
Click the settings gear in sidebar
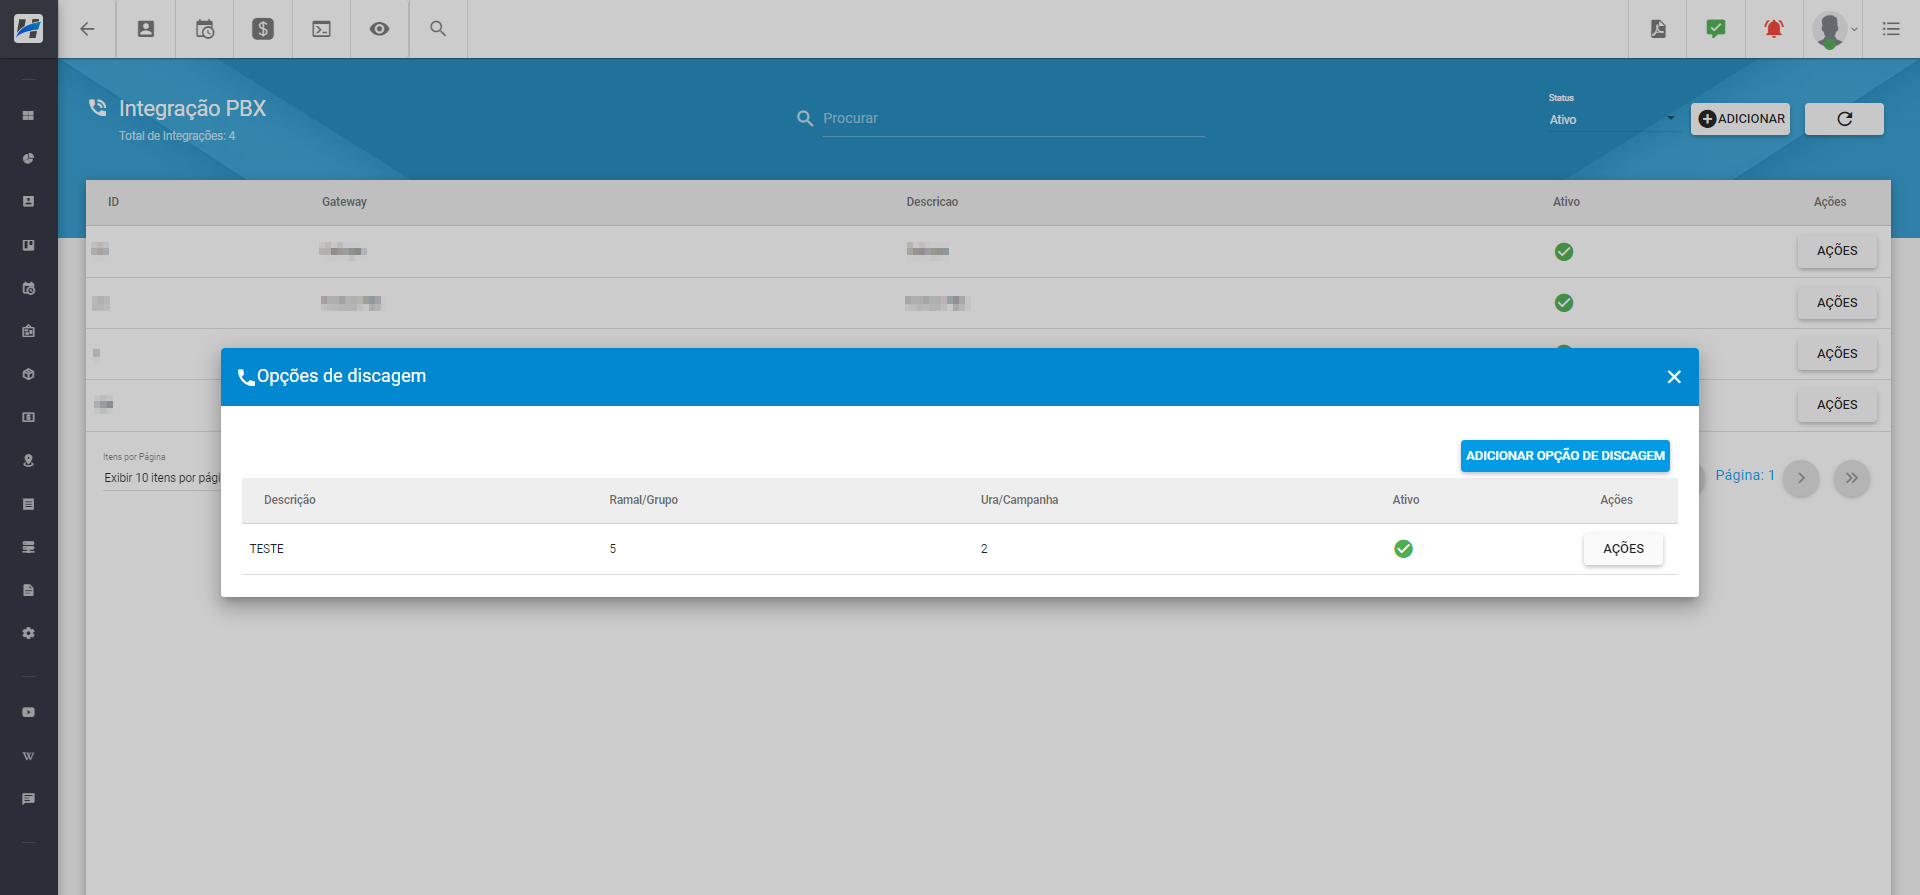click(29, 633)
